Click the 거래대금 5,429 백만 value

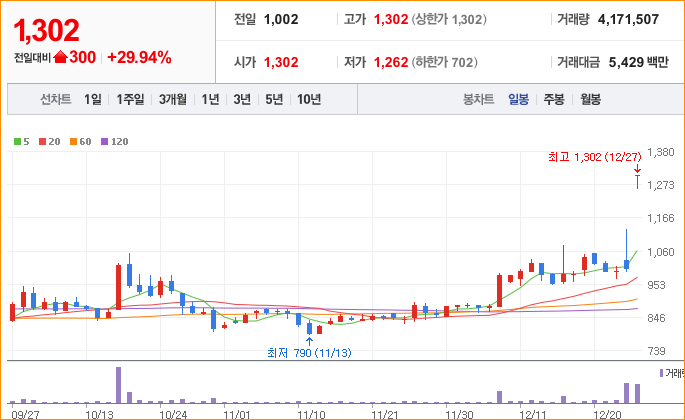point(639,62)
